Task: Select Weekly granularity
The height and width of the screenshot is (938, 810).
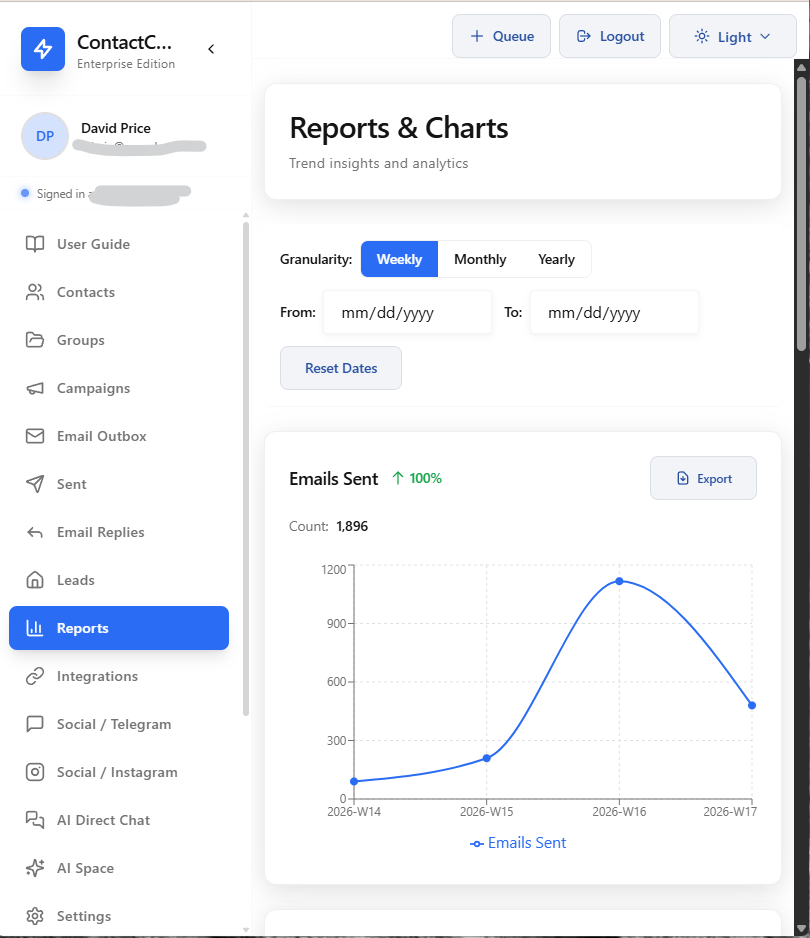Action: pos(399,259)
